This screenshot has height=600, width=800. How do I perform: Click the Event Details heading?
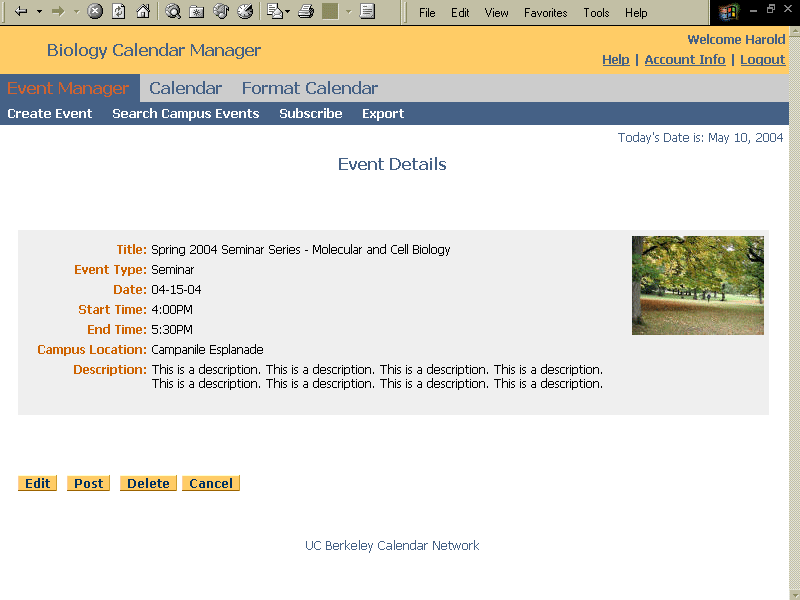coord(392,164)
